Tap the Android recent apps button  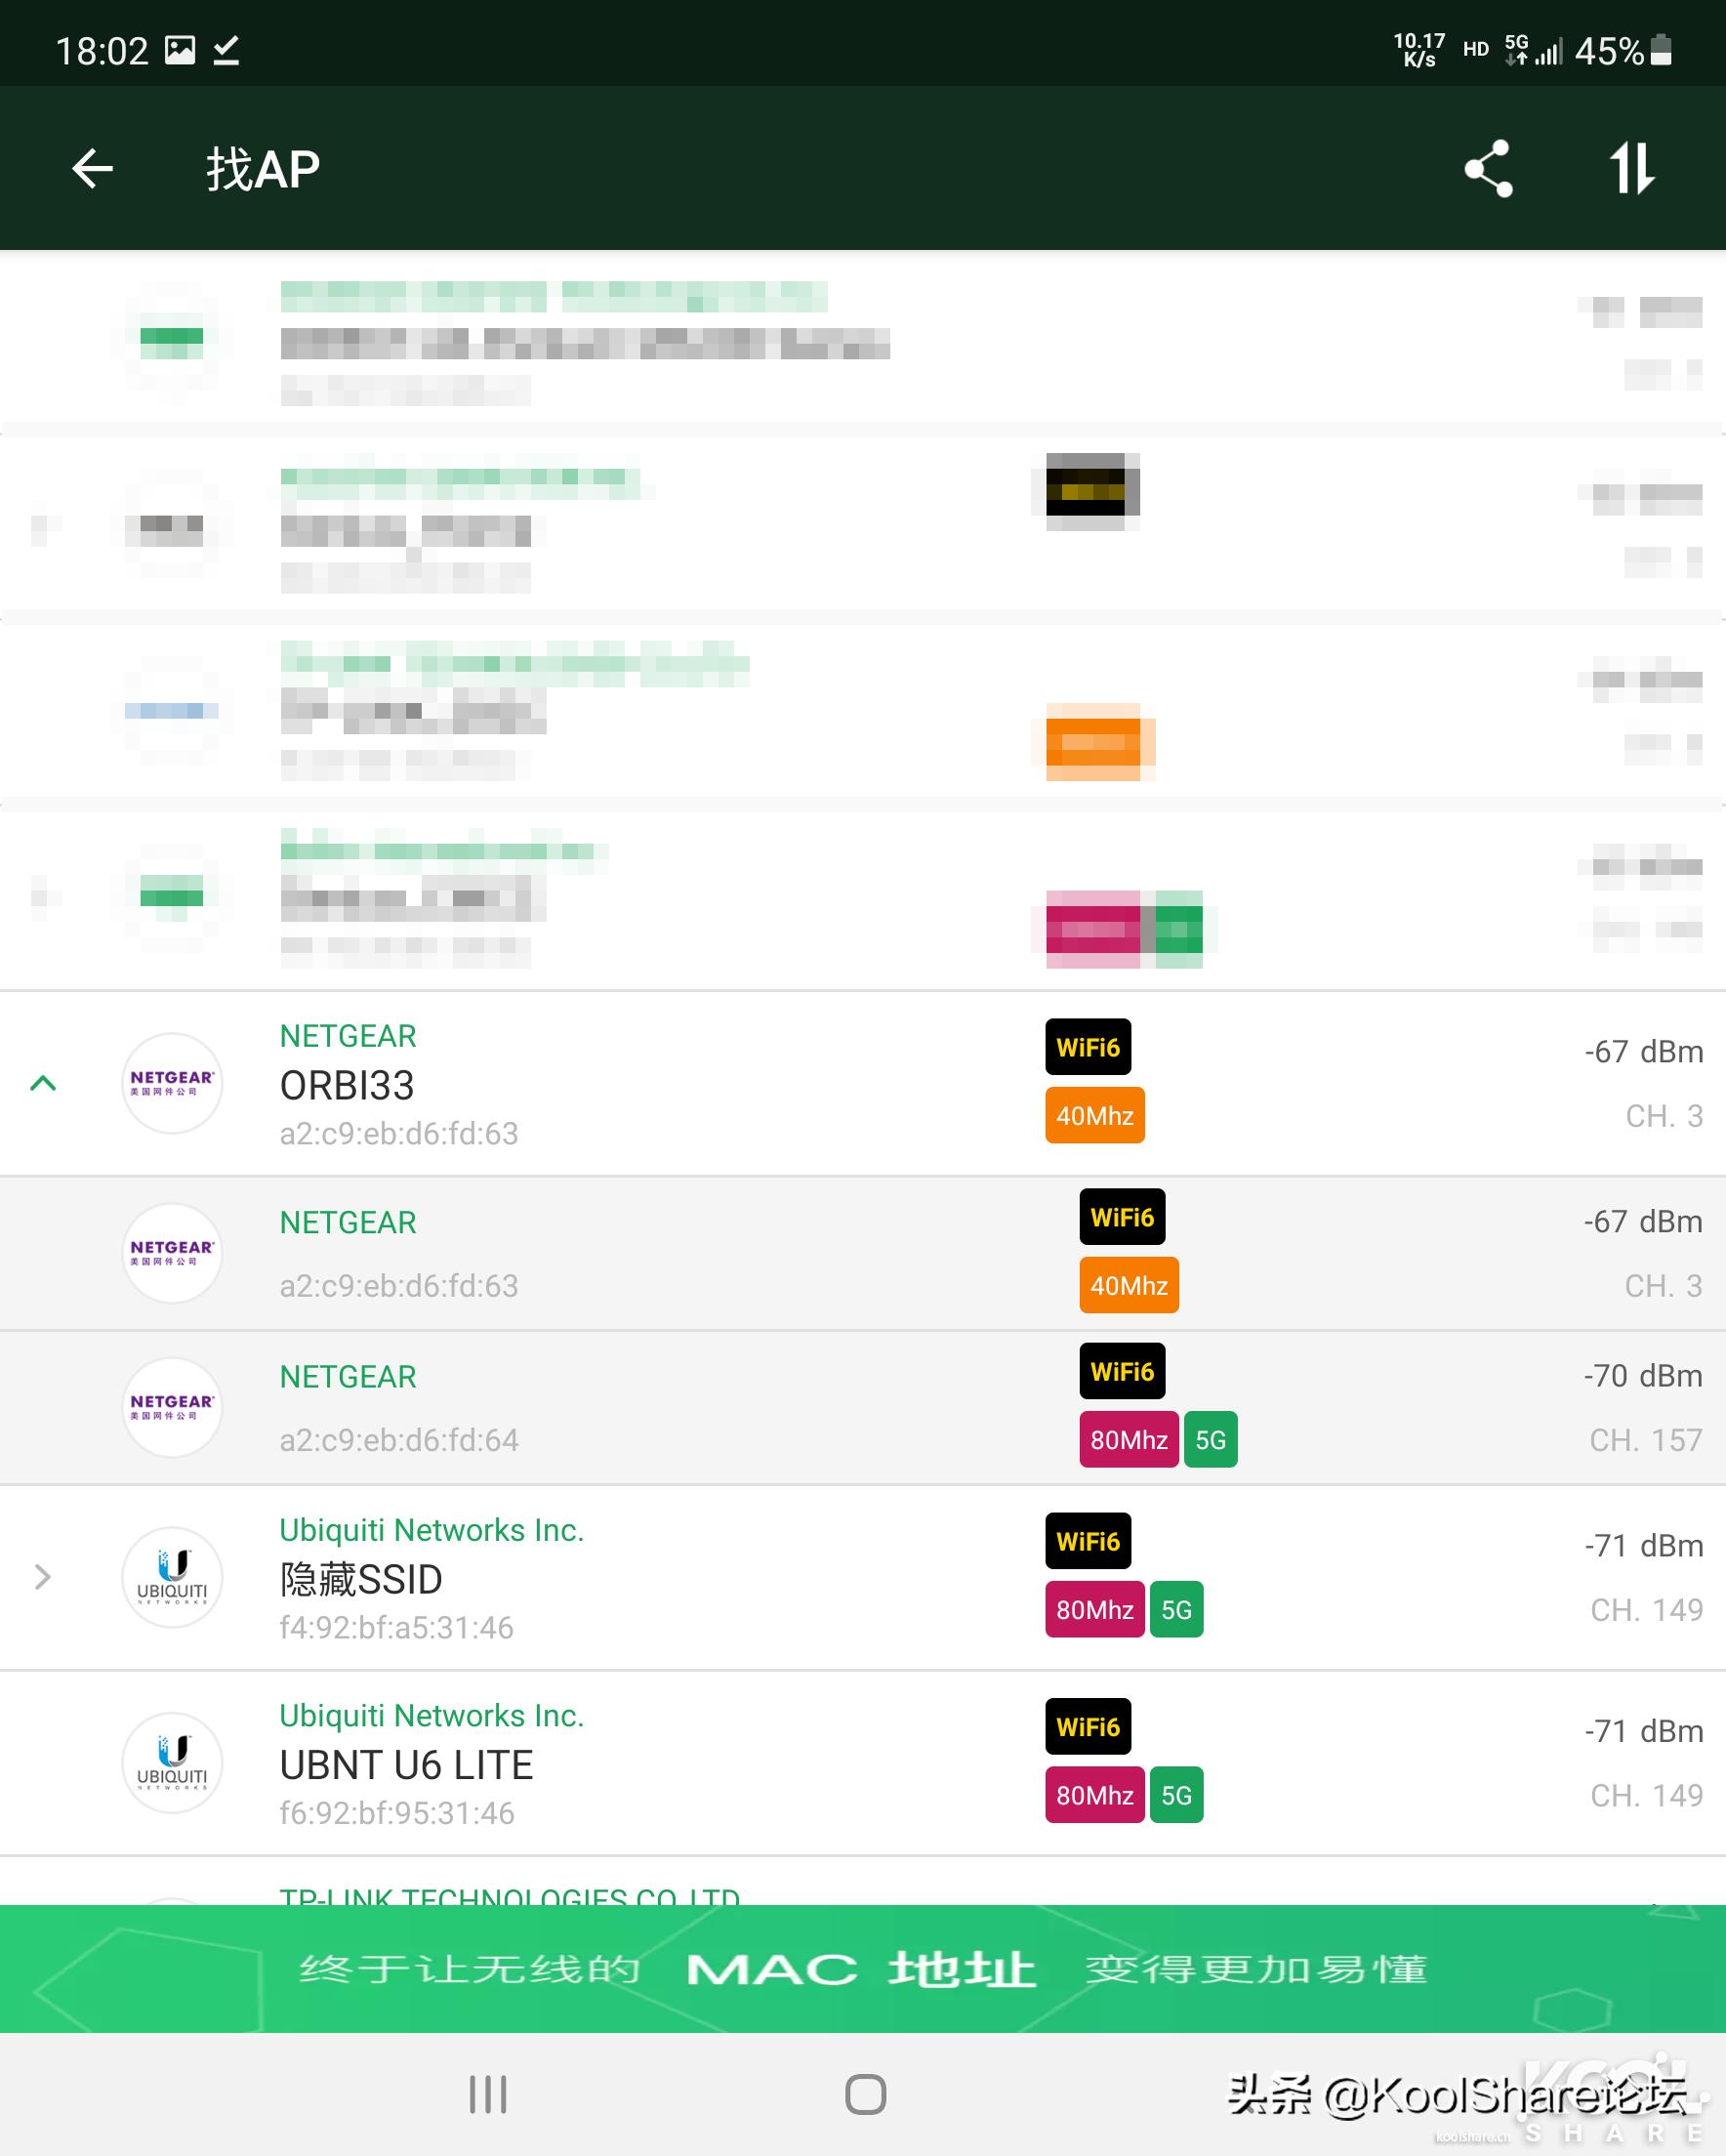(x=488, y=2094)
